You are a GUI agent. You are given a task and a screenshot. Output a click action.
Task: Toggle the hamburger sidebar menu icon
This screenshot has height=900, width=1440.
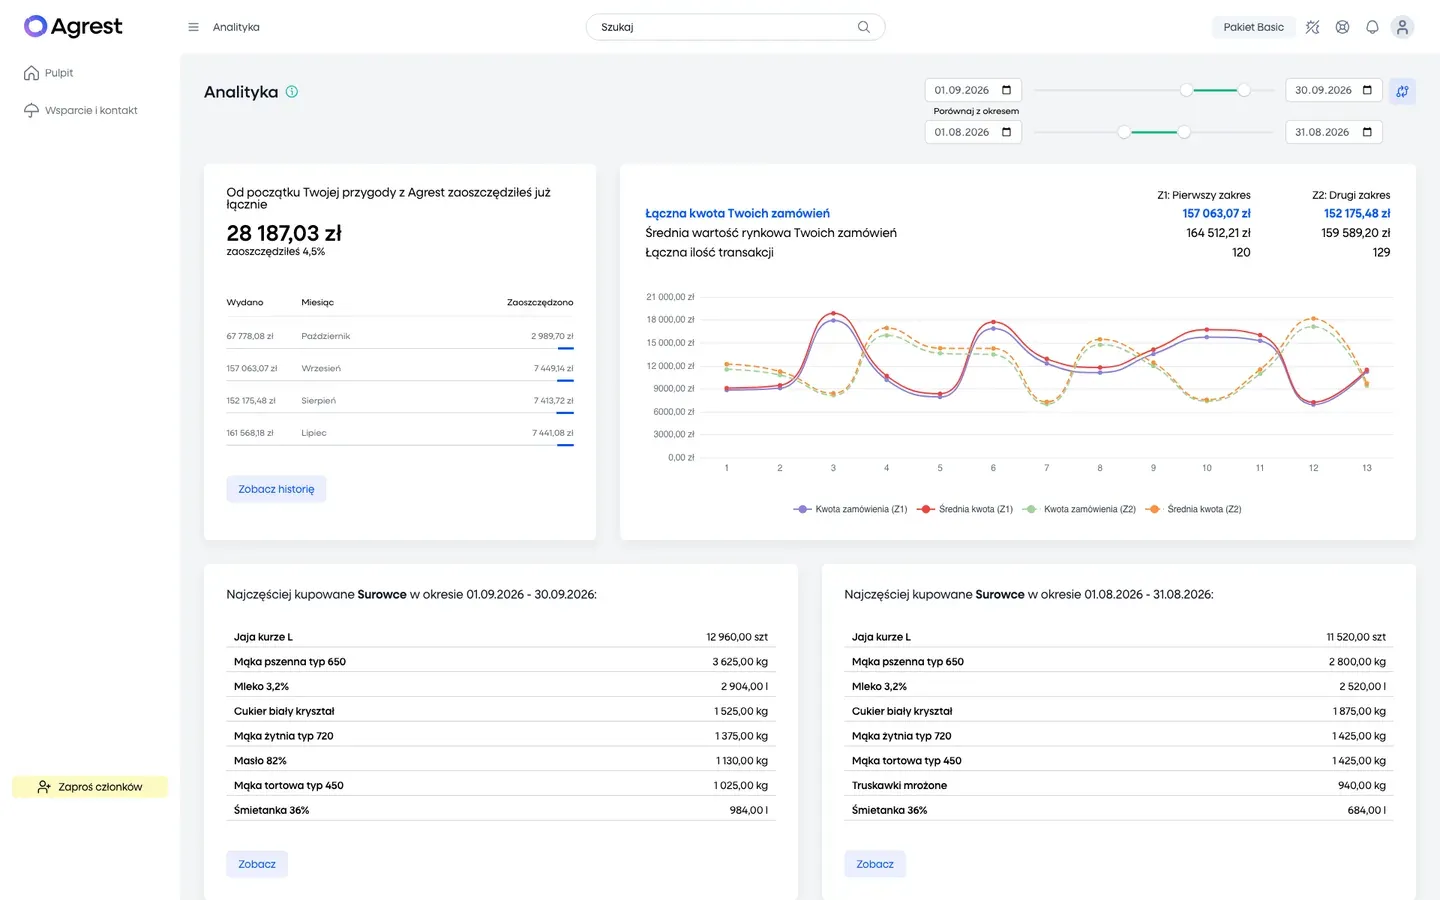[x=193, y=27]
